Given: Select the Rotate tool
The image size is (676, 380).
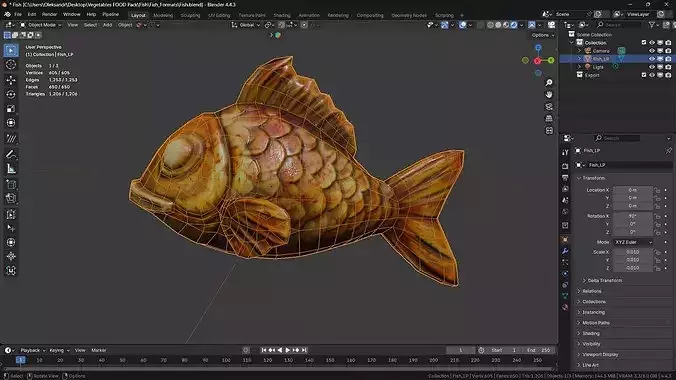Looking at the screenshot, I should pyautogui.click(x=11, y=94).
